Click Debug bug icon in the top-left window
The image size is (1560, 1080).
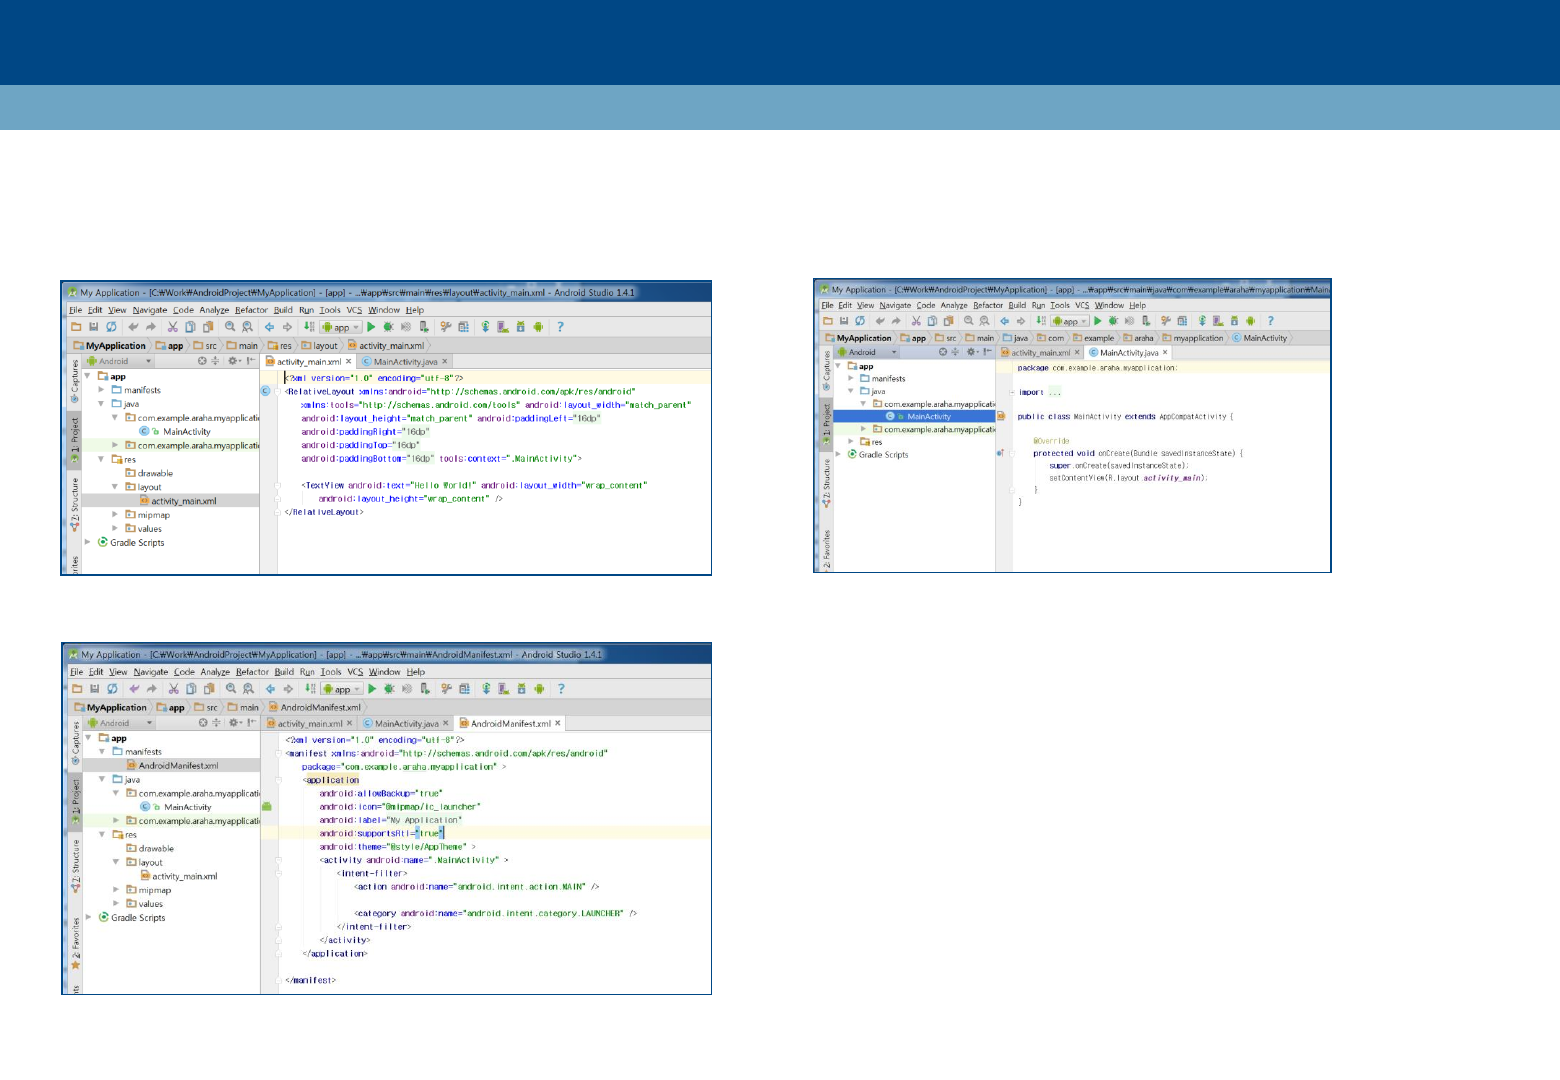tap(388, 327)
